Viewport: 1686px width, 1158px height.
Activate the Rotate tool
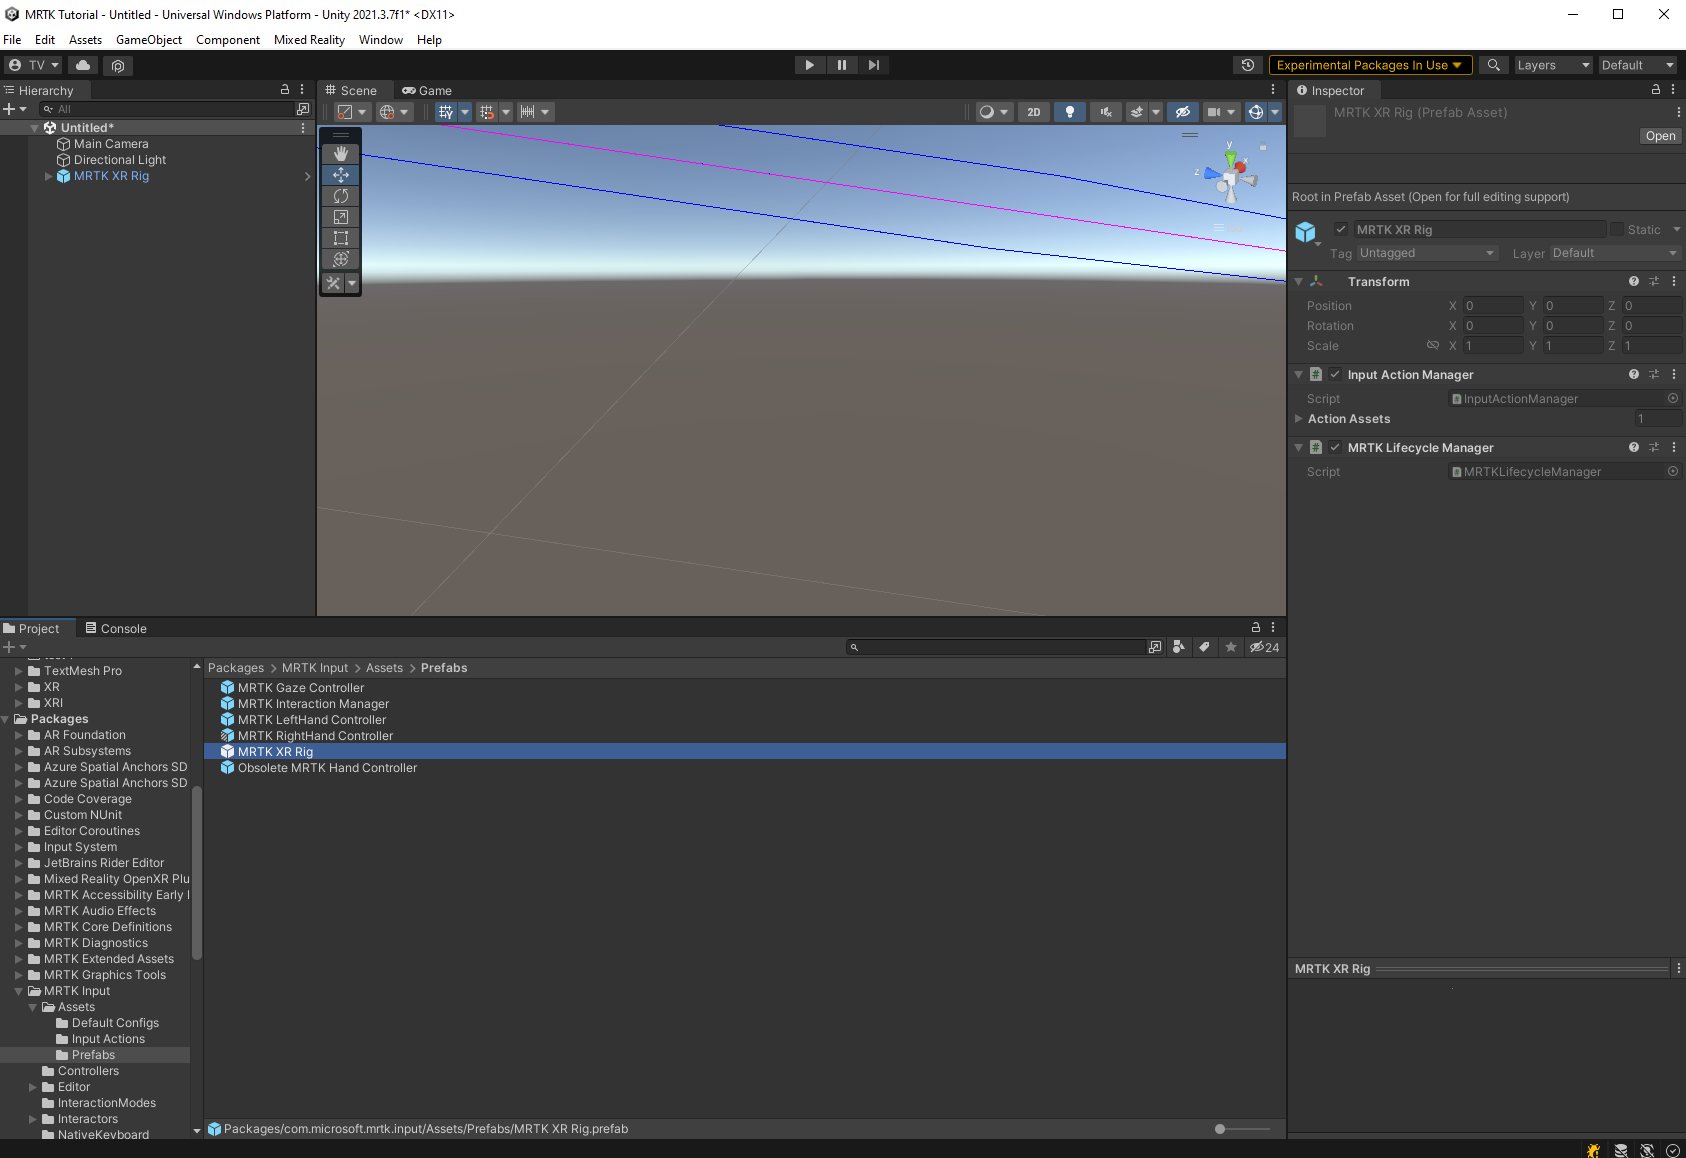coord(340,196)
